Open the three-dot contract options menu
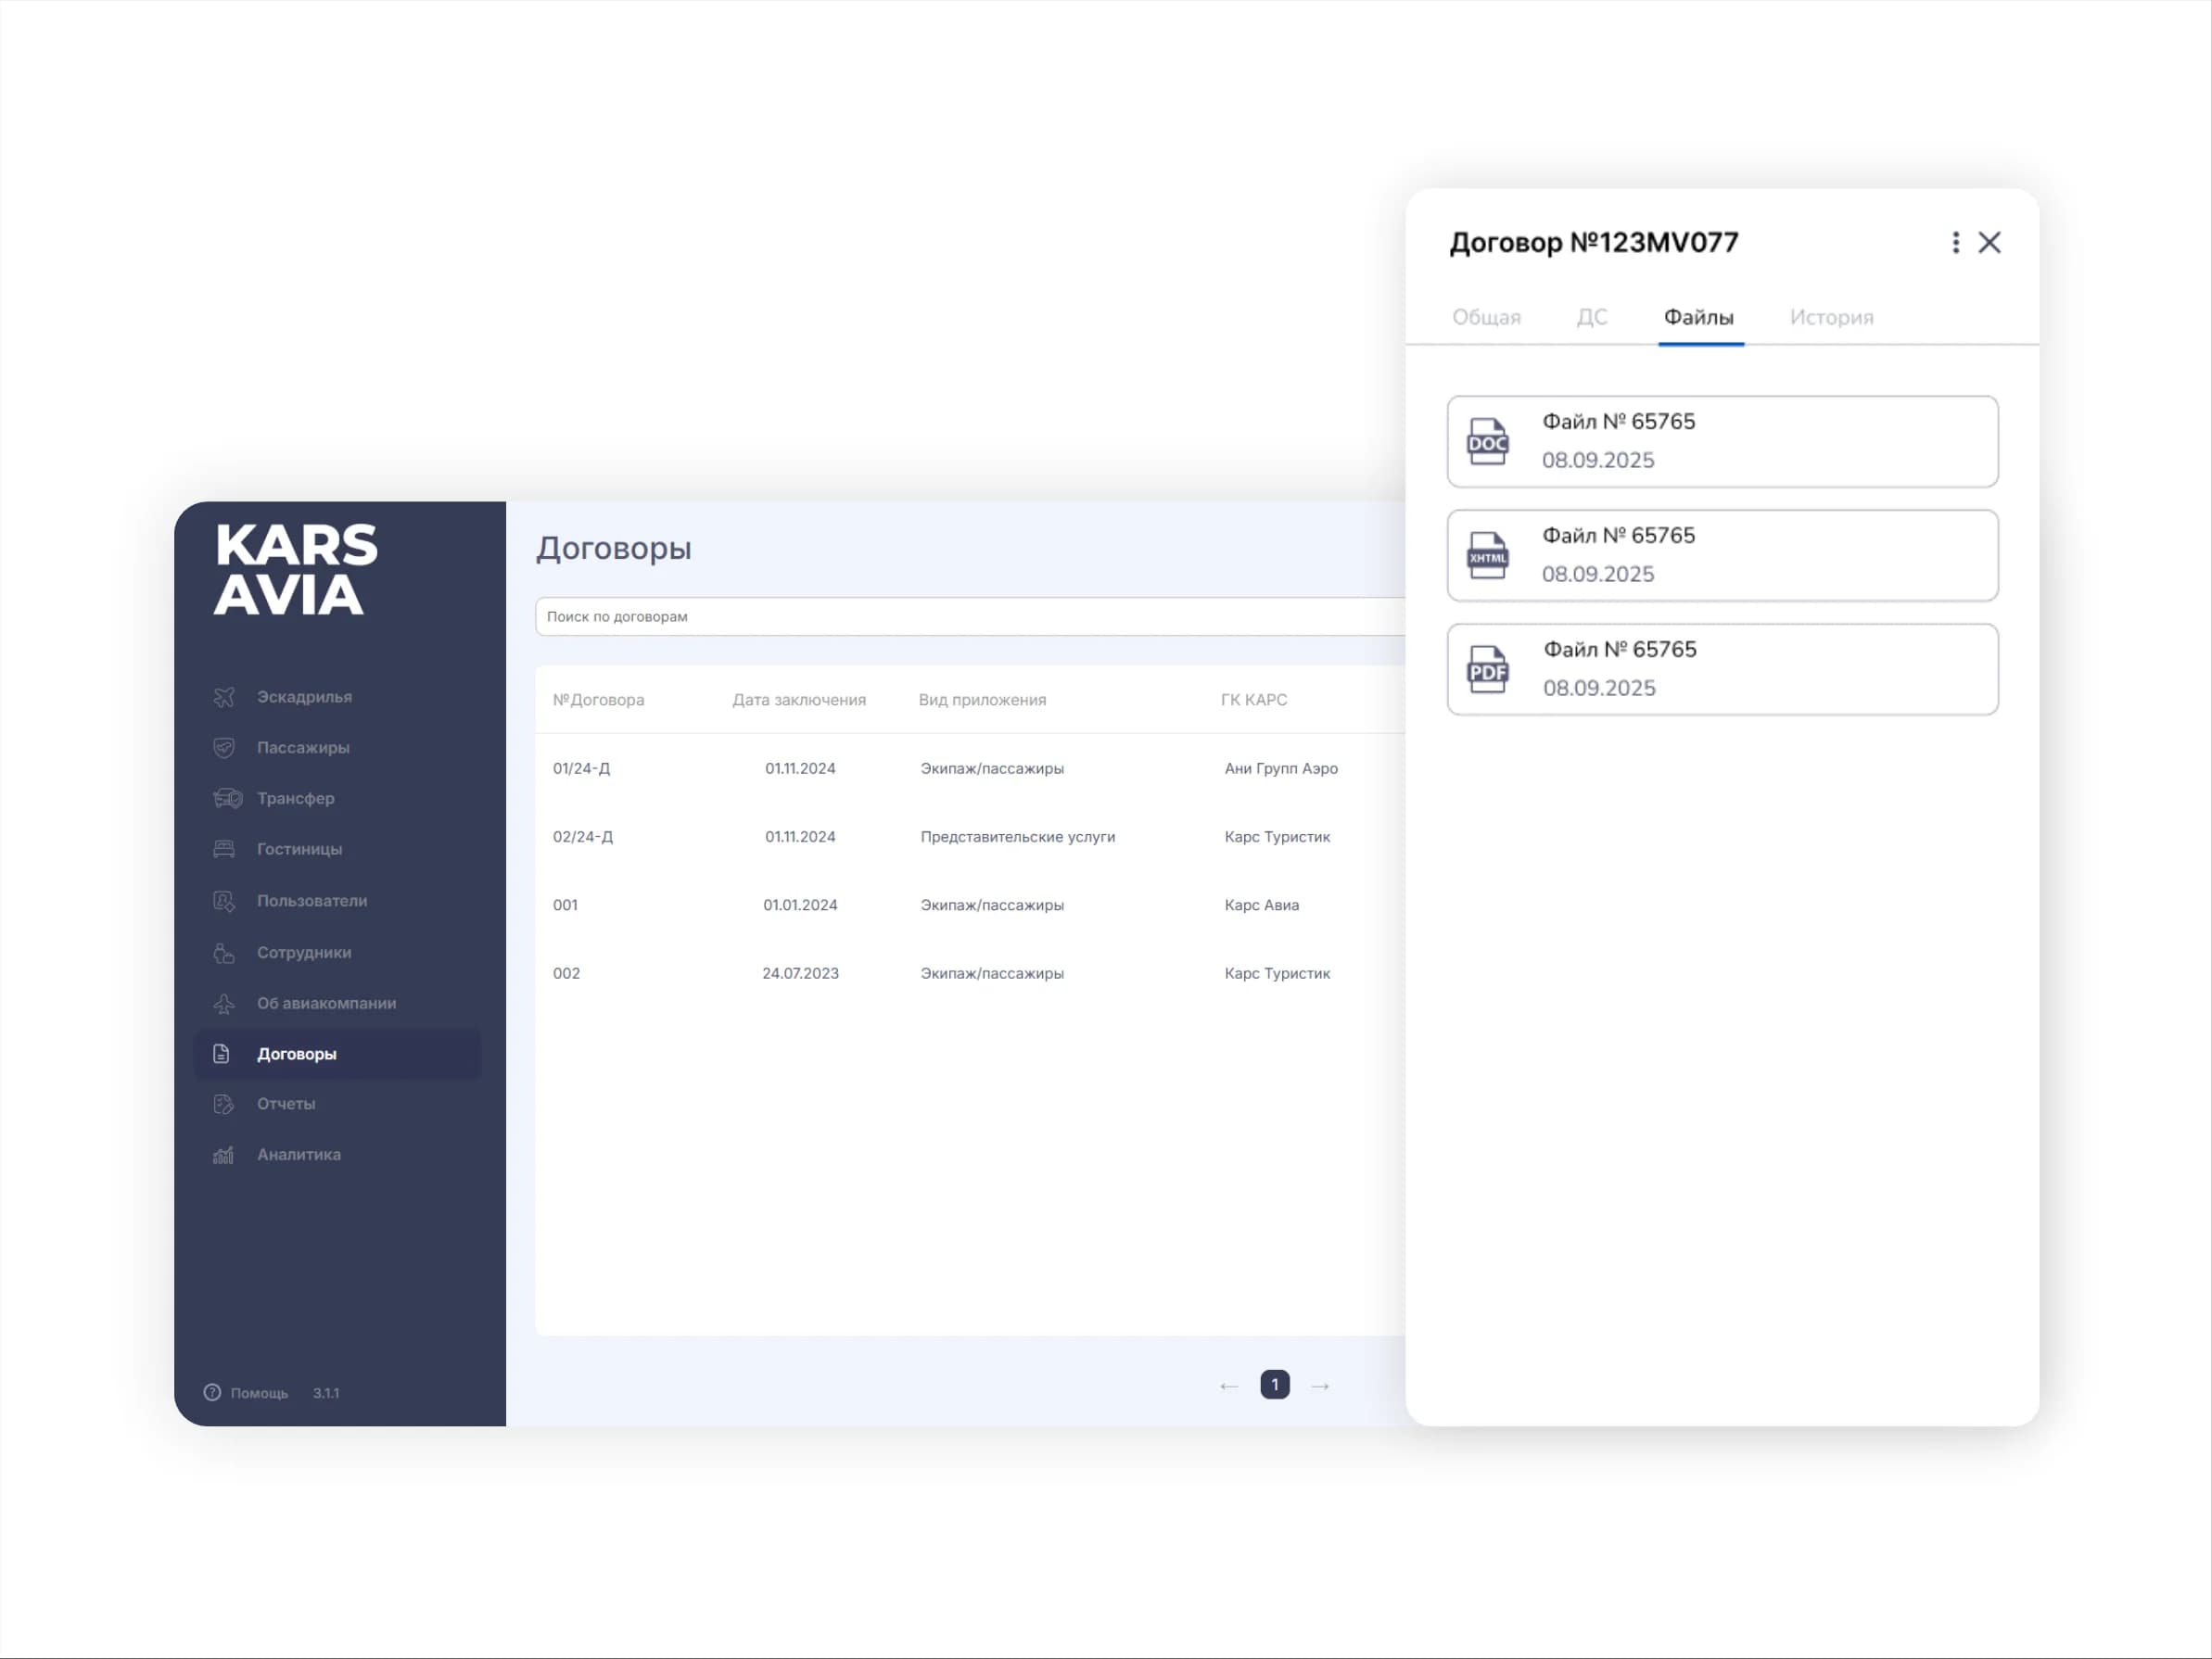 (x=1956, y=243)
